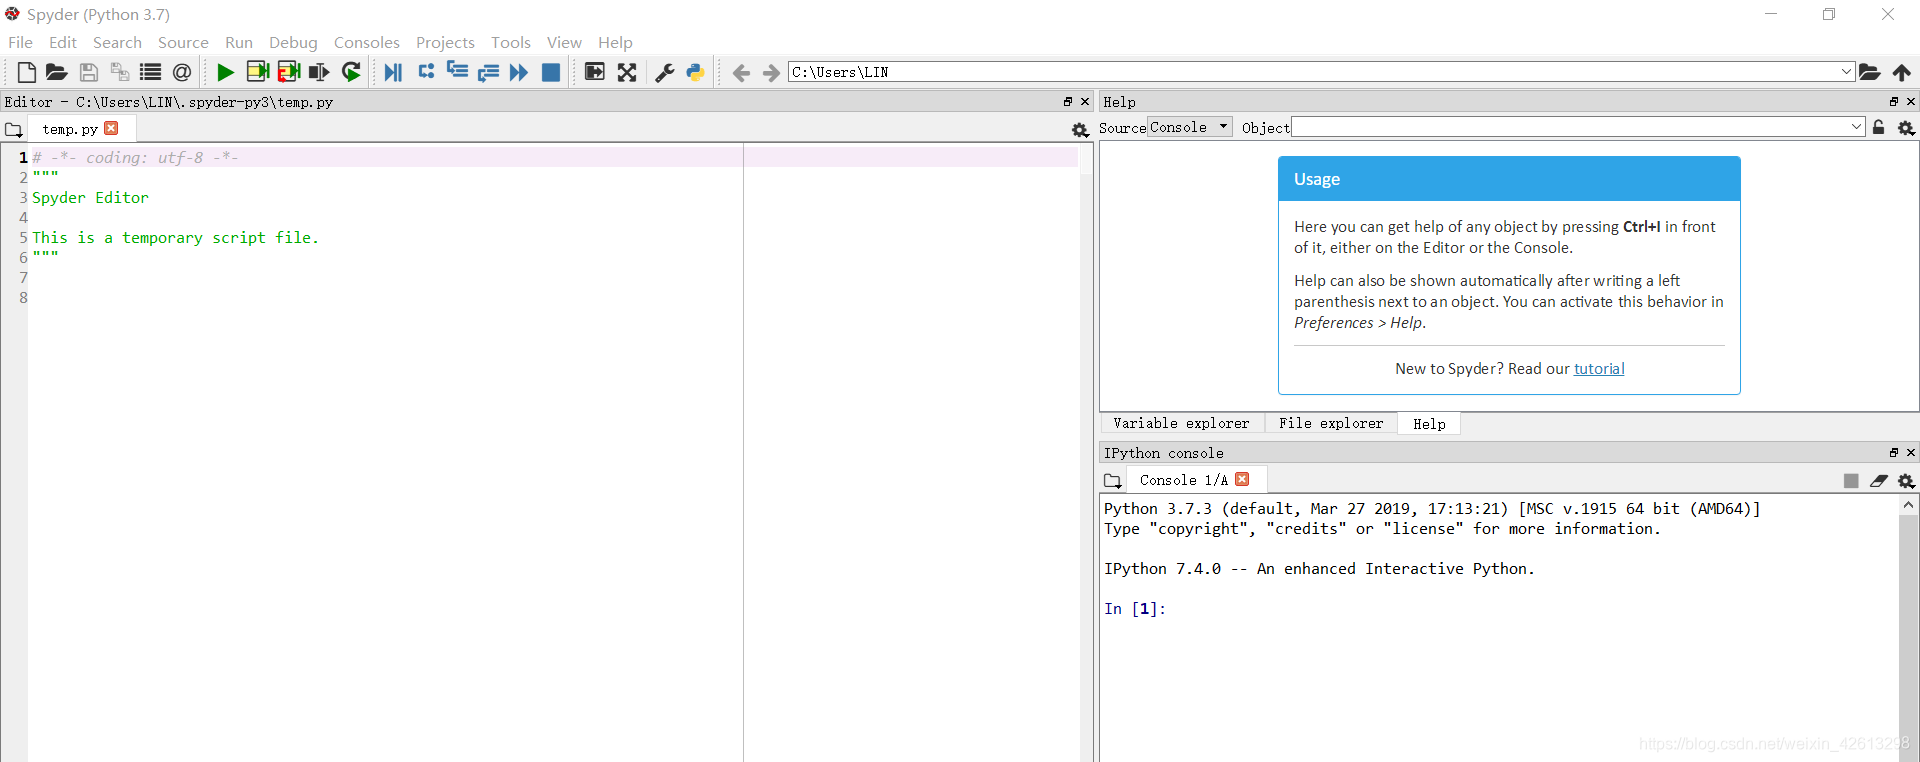
Task: Step out (run until return) in debugger
Action: pos(488,72)
